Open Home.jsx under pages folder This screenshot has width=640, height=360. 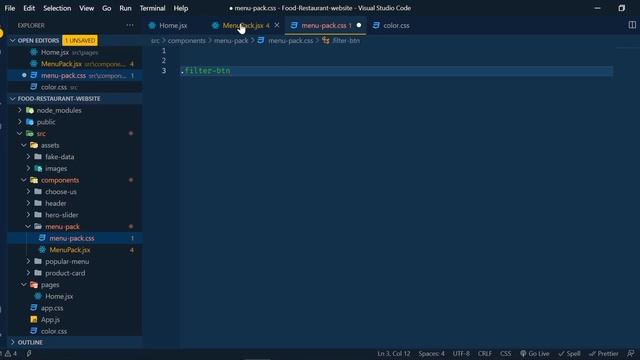click(75, 296)
